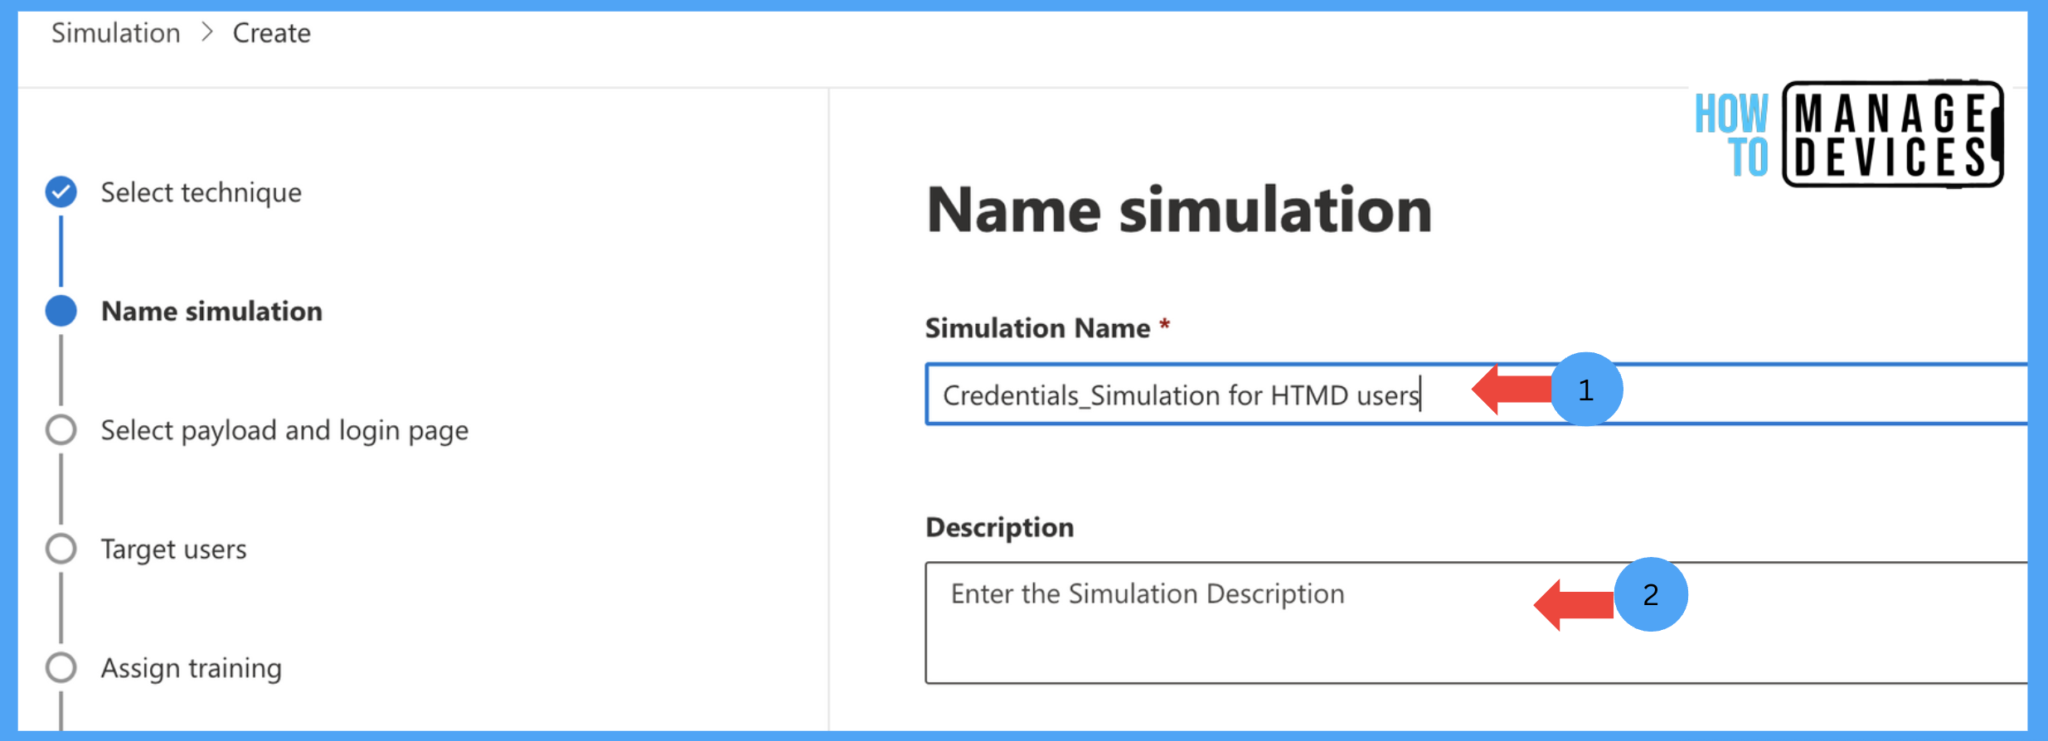The image size is (2048, 741).
Task: Open the Simulation breadcrumb link
Action: (116, 33)
